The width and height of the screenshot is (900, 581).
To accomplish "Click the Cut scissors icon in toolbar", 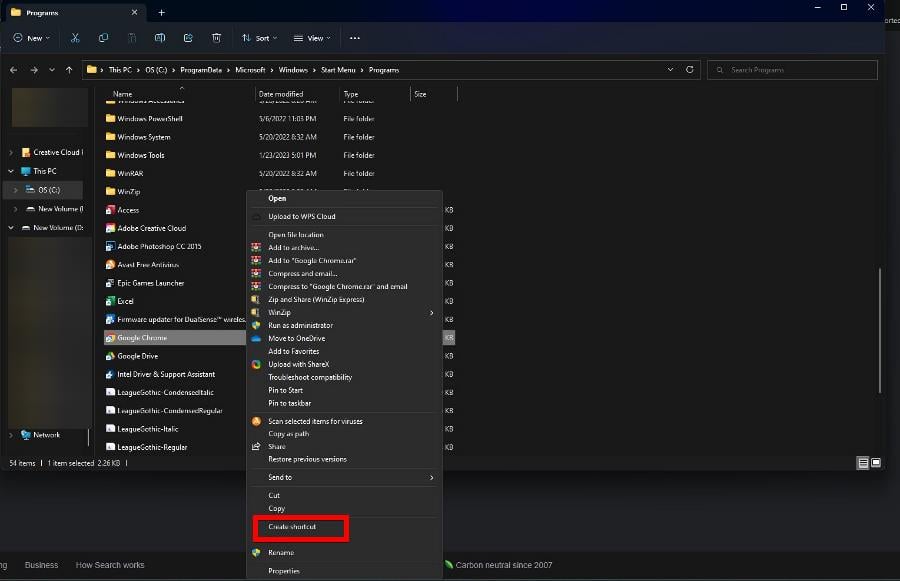I will (75, 38).
